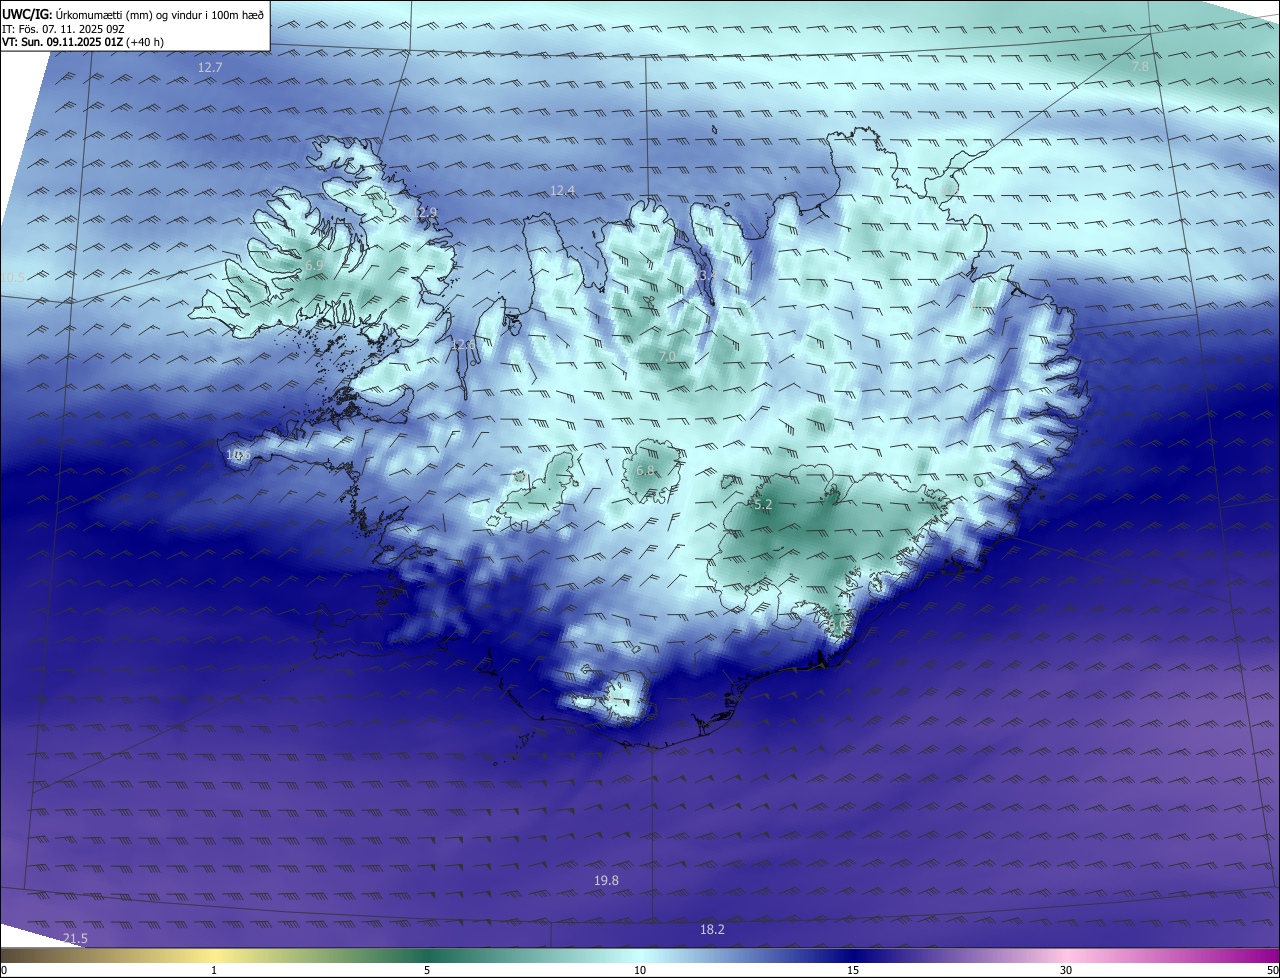1280x978 pixels.
Task: Click the 6.9 value label in the Westfjords
Action: click(314, 266)
